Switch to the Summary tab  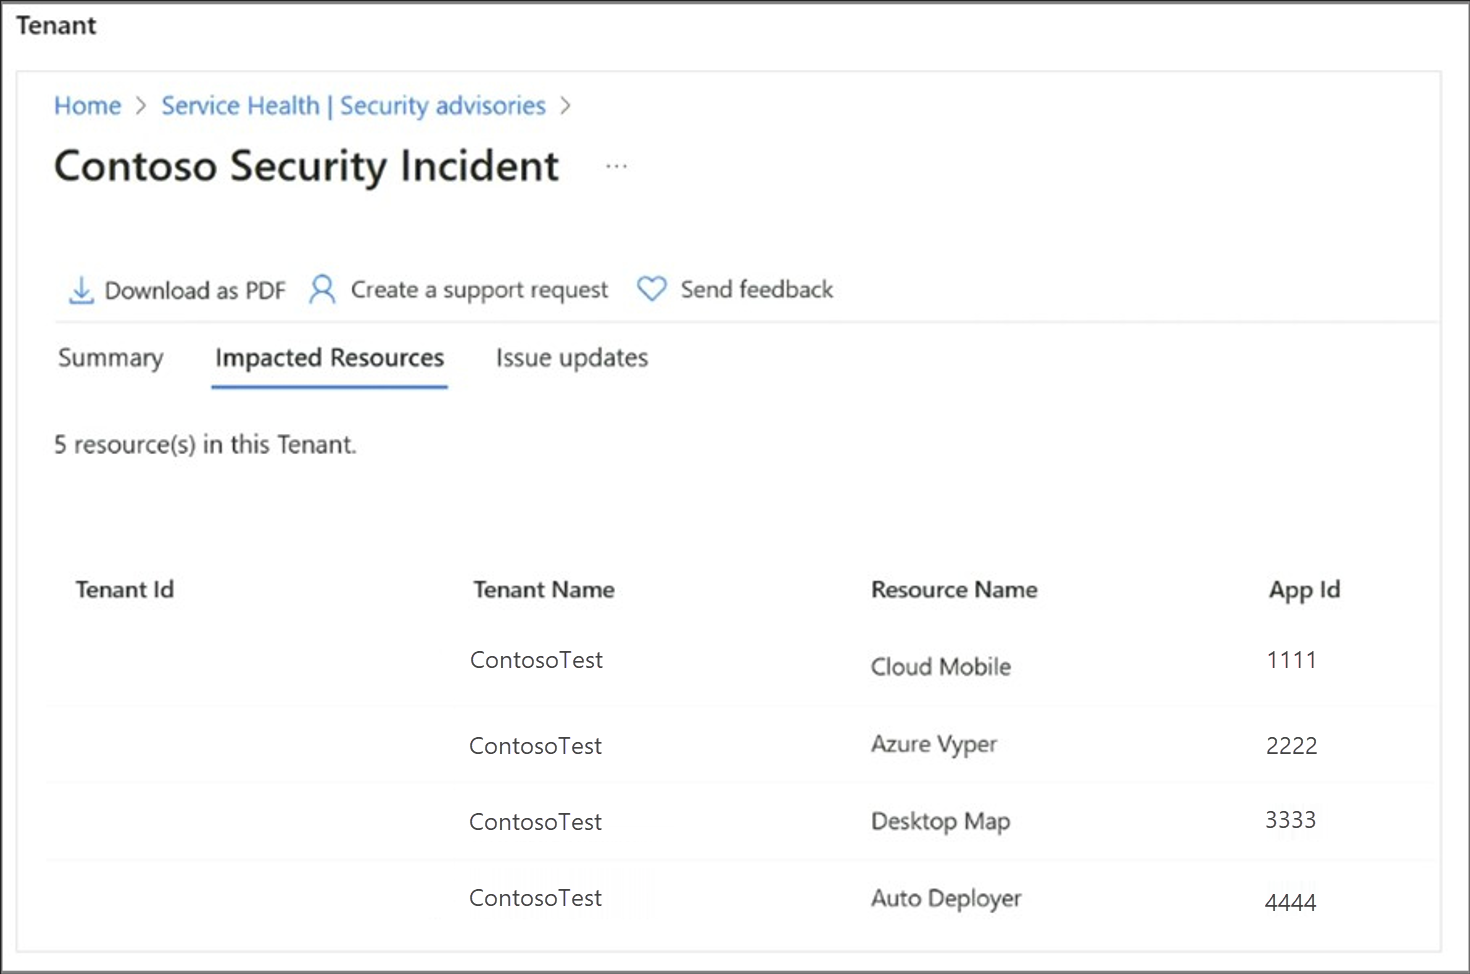[x=111, y=358]
